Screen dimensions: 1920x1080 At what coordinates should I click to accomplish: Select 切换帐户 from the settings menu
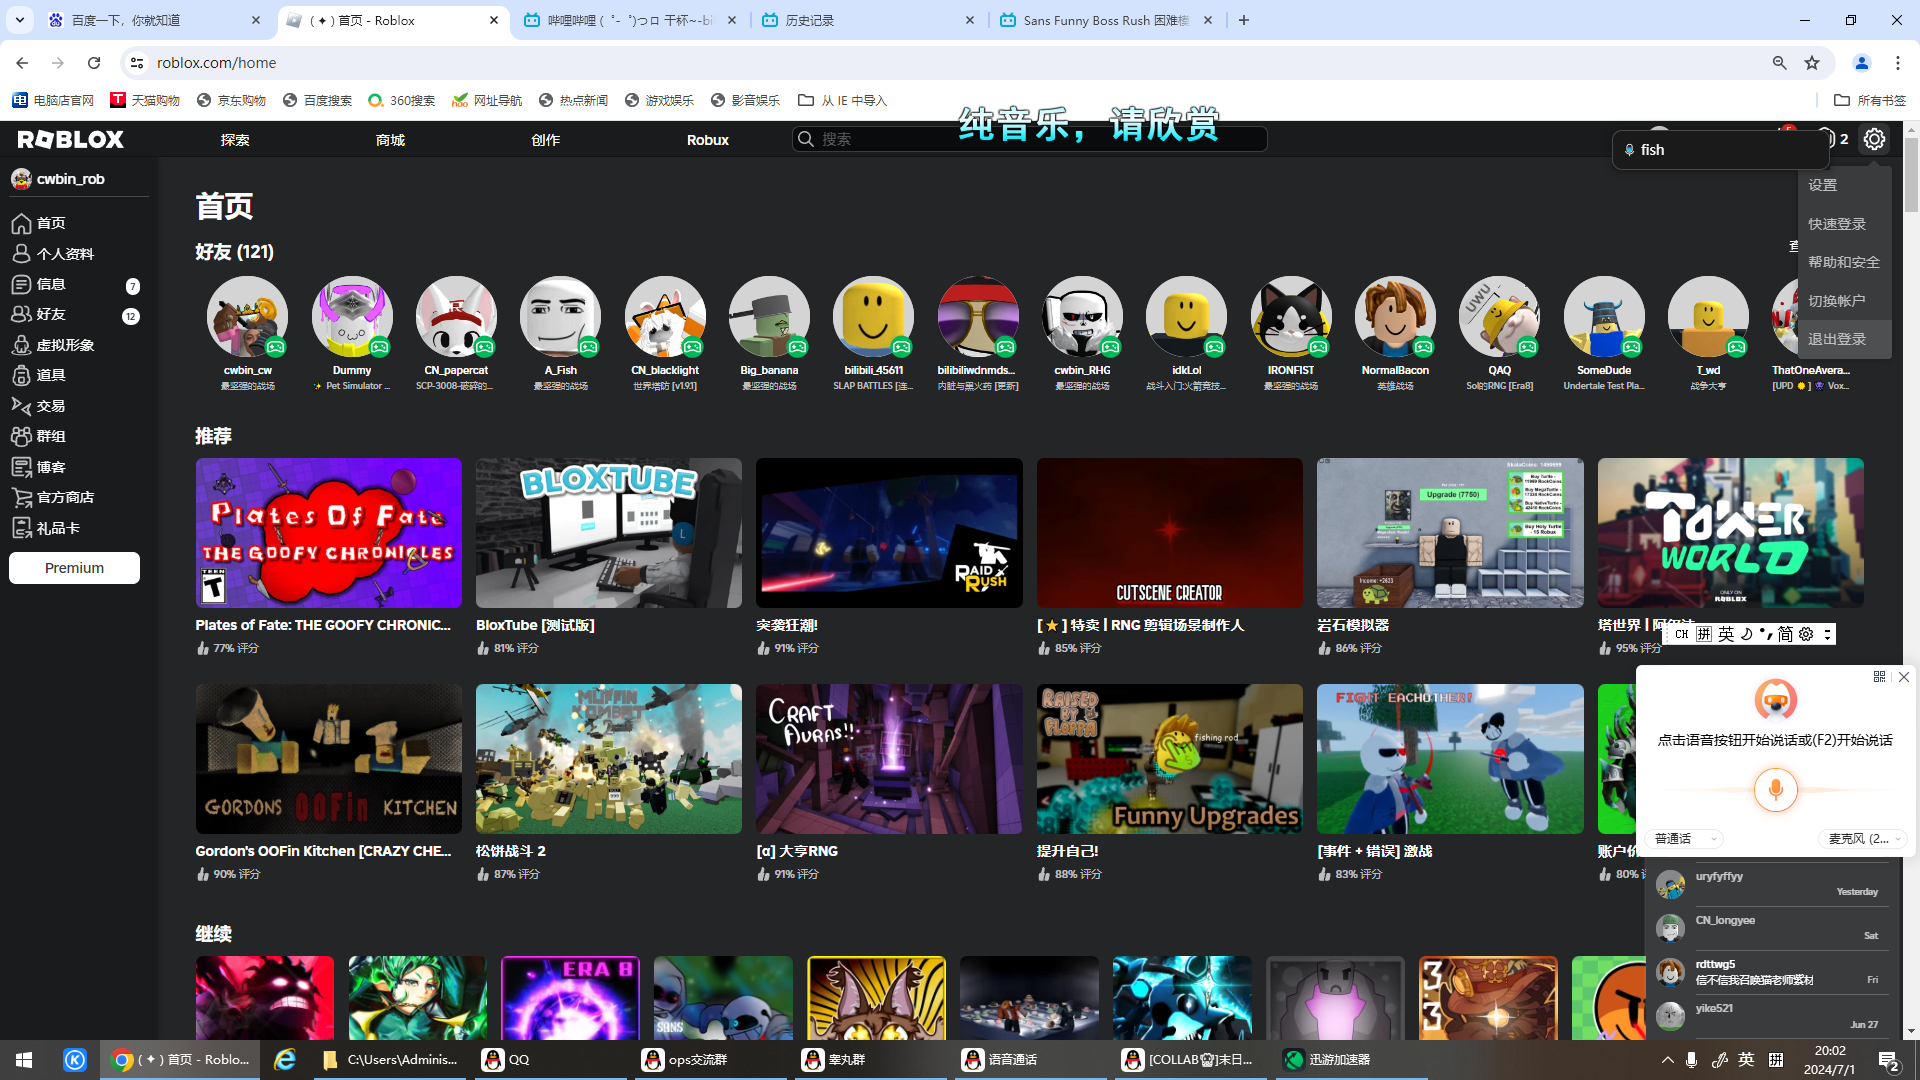(1844, 301)
